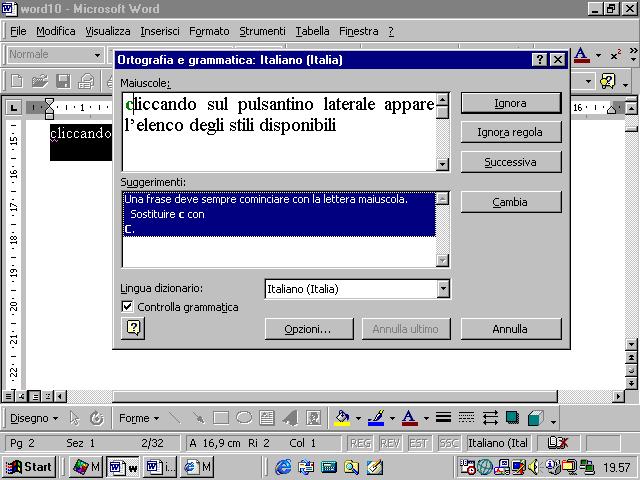Click the line color brush swatch

[376, 418]
